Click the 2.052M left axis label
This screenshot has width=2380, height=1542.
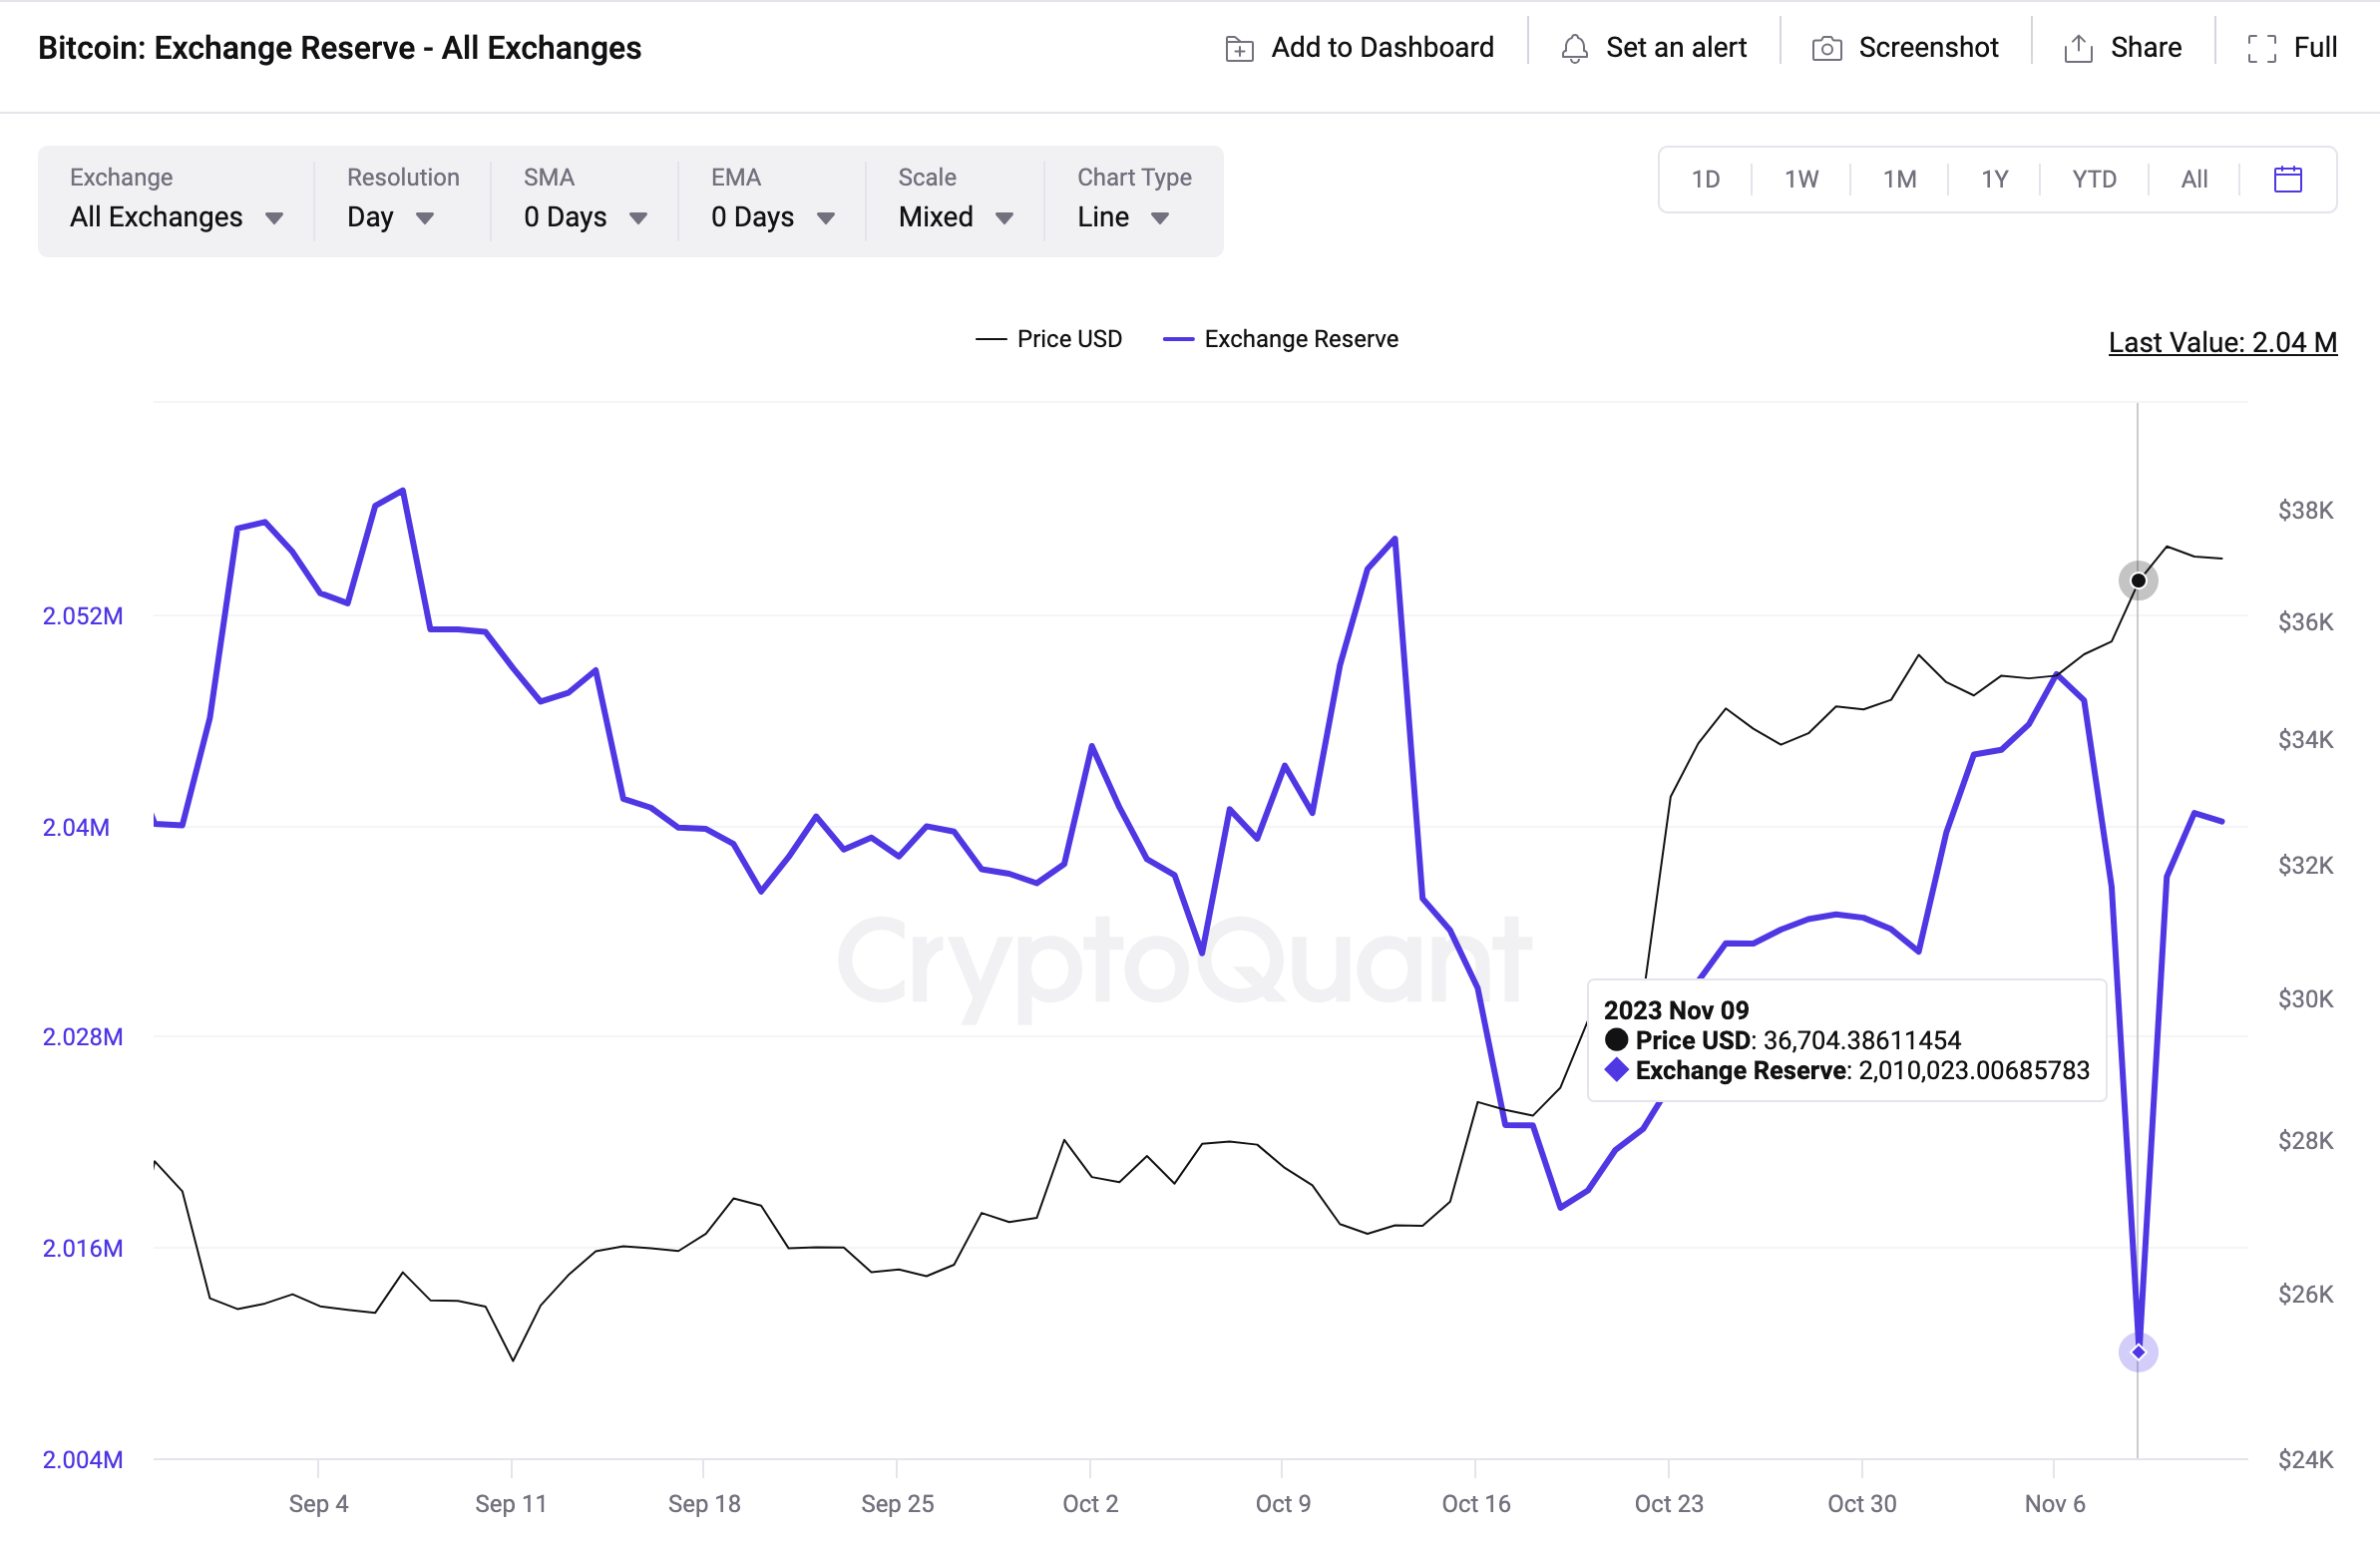pos(83,616)
